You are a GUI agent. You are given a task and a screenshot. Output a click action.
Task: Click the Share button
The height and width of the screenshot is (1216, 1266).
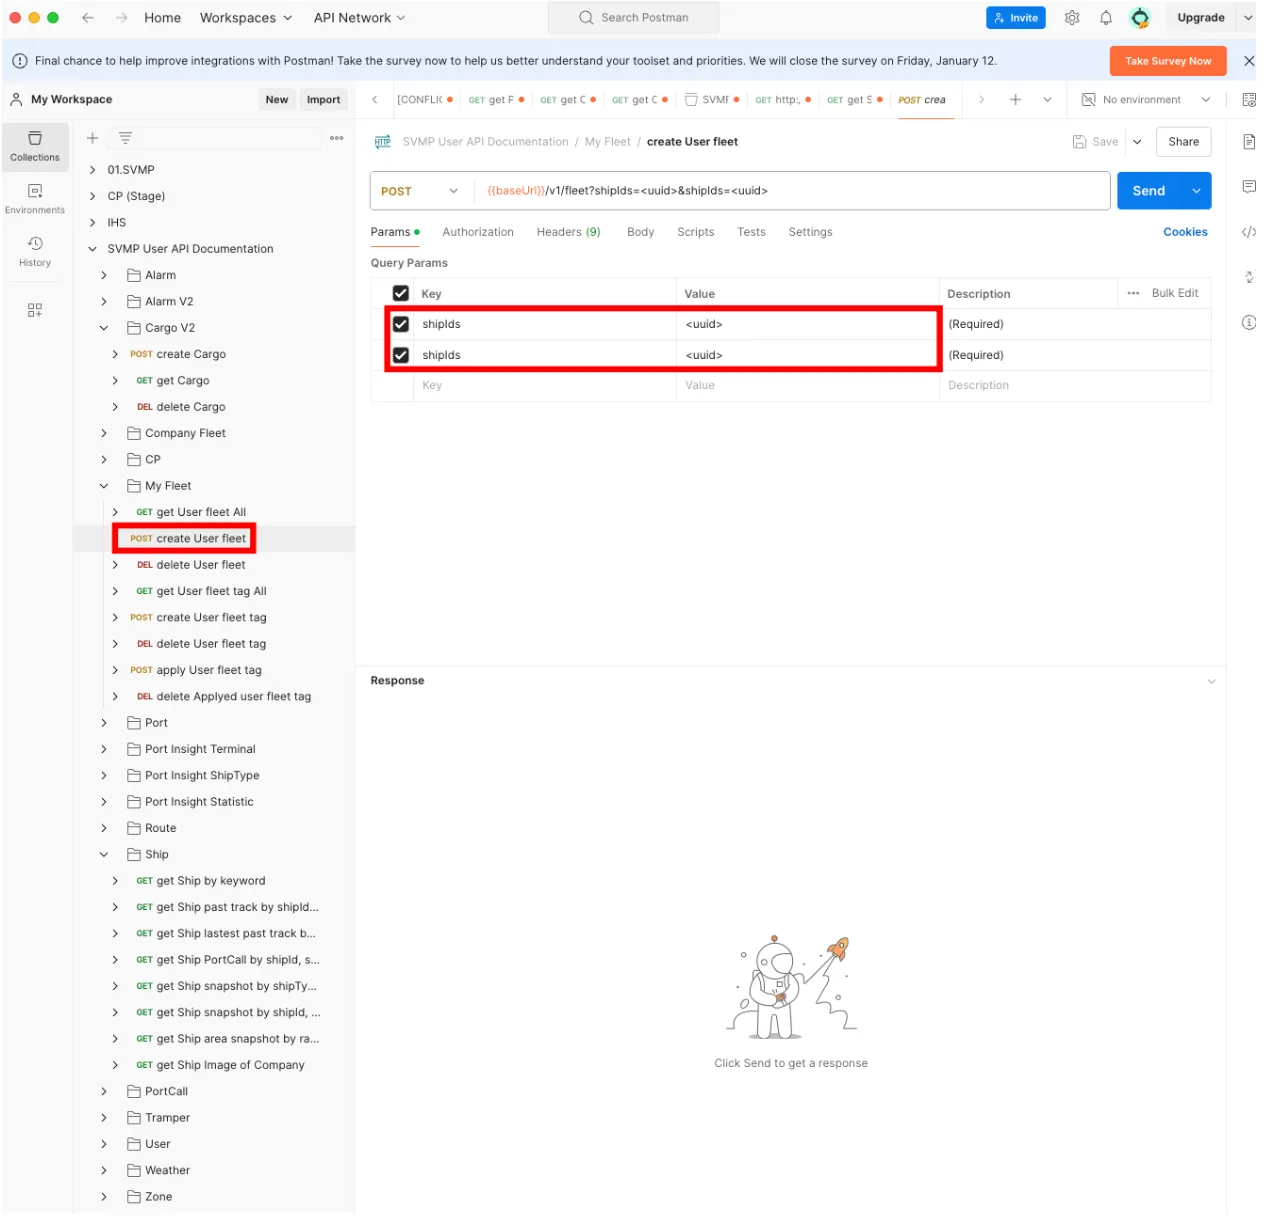coord(1183,142)
